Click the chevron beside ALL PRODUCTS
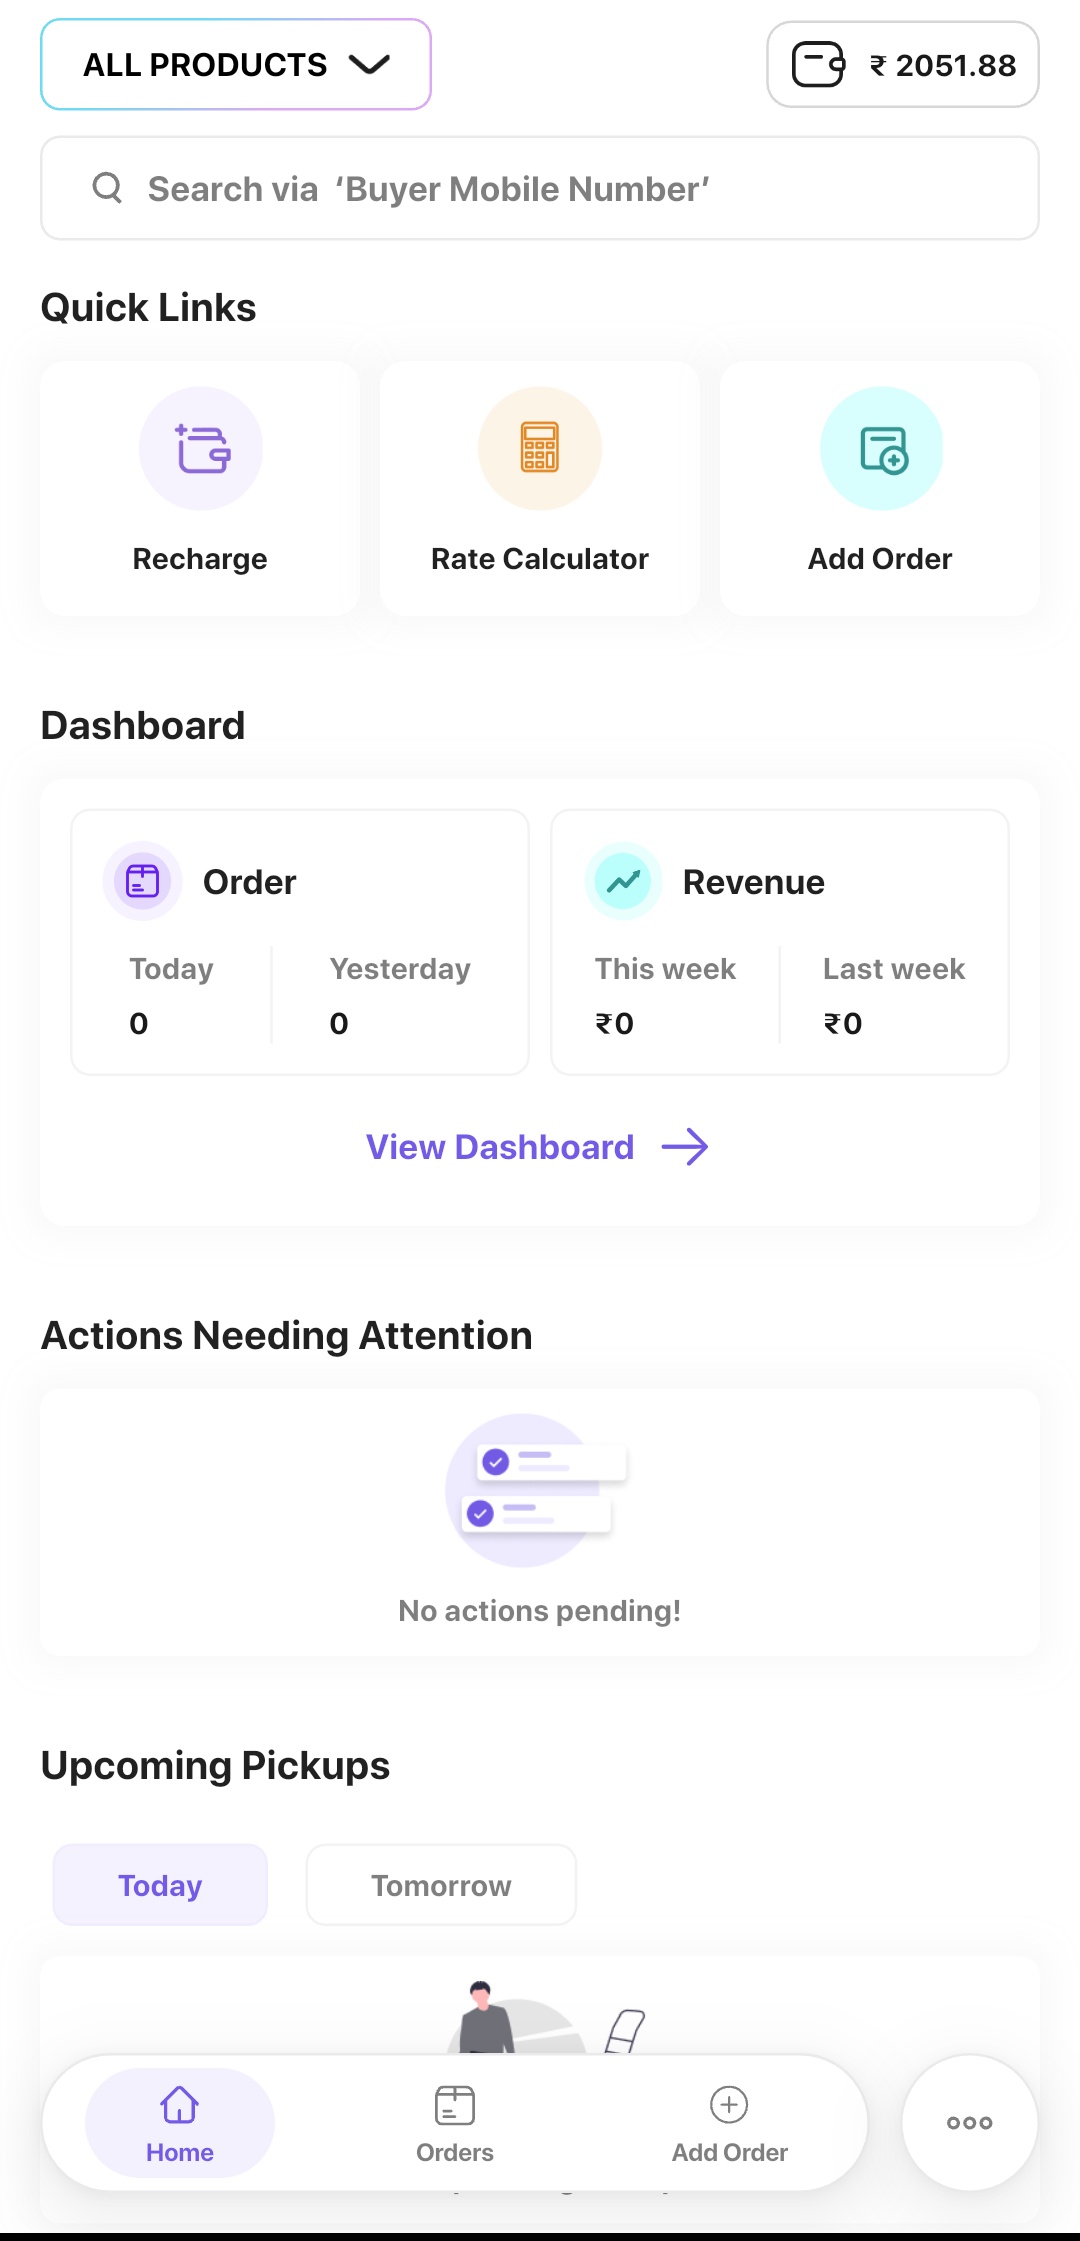The height and width of the screenshot is (2241, 1080). [x=369, y=65]
